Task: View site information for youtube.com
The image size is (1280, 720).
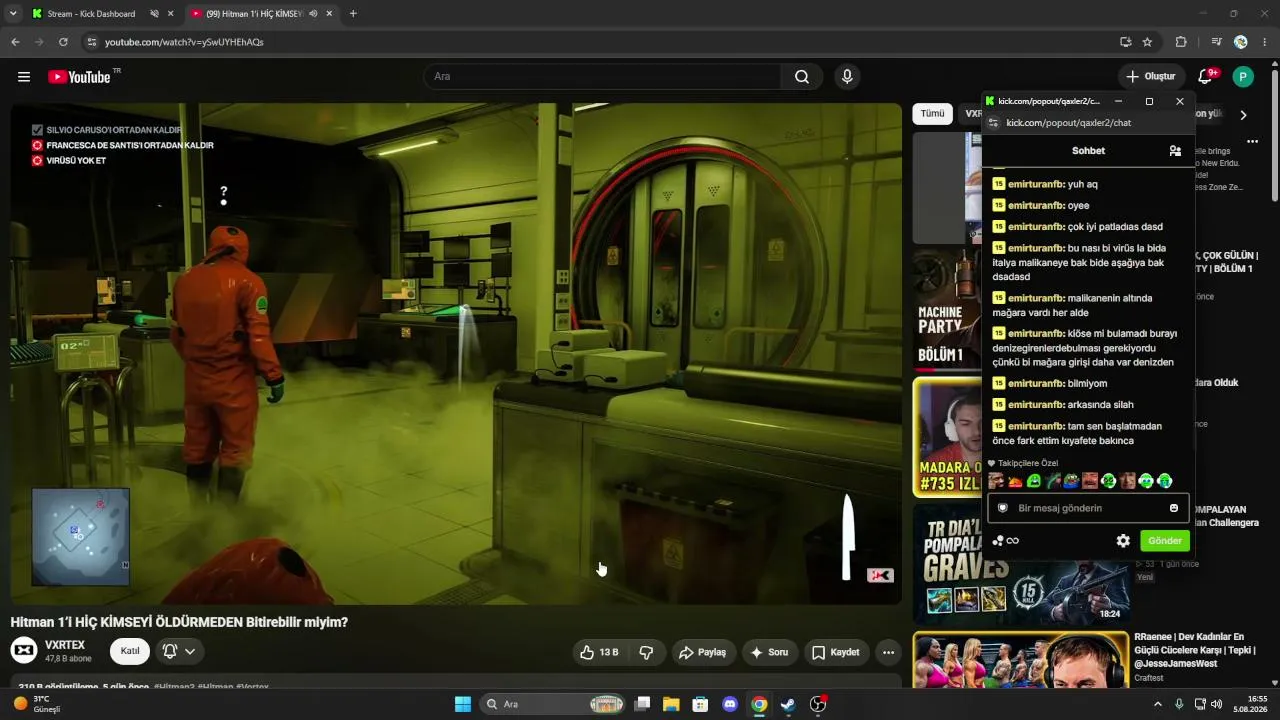Action: point(91,42)
